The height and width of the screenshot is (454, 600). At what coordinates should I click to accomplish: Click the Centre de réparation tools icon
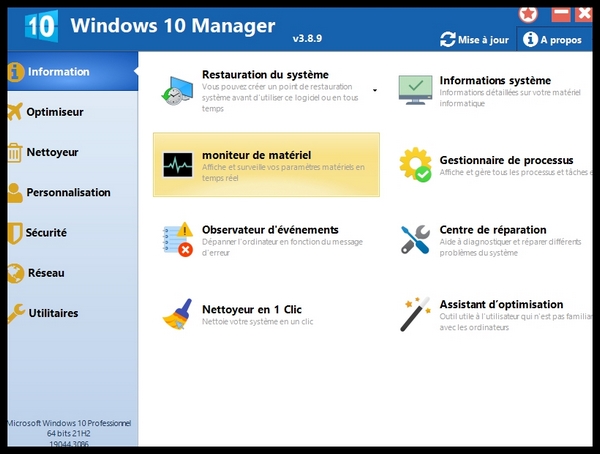click(x=415, y=239)
